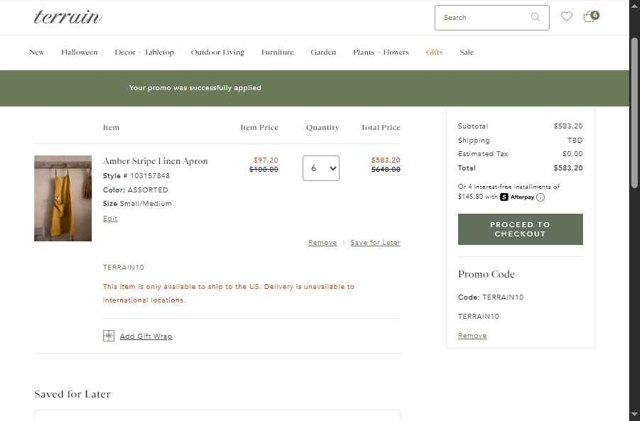Click the Subtotal amount $583.20
This screenshot has height=421, width=640.
(568, 126)
